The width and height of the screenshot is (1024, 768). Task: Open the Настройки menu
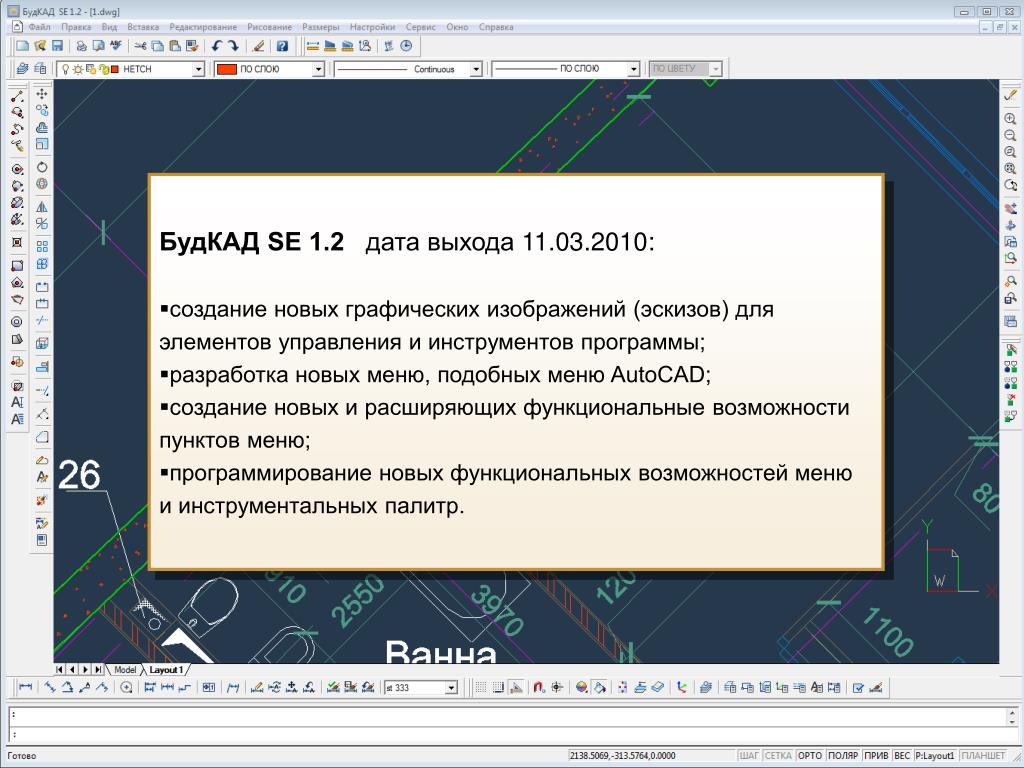[372, 27]
